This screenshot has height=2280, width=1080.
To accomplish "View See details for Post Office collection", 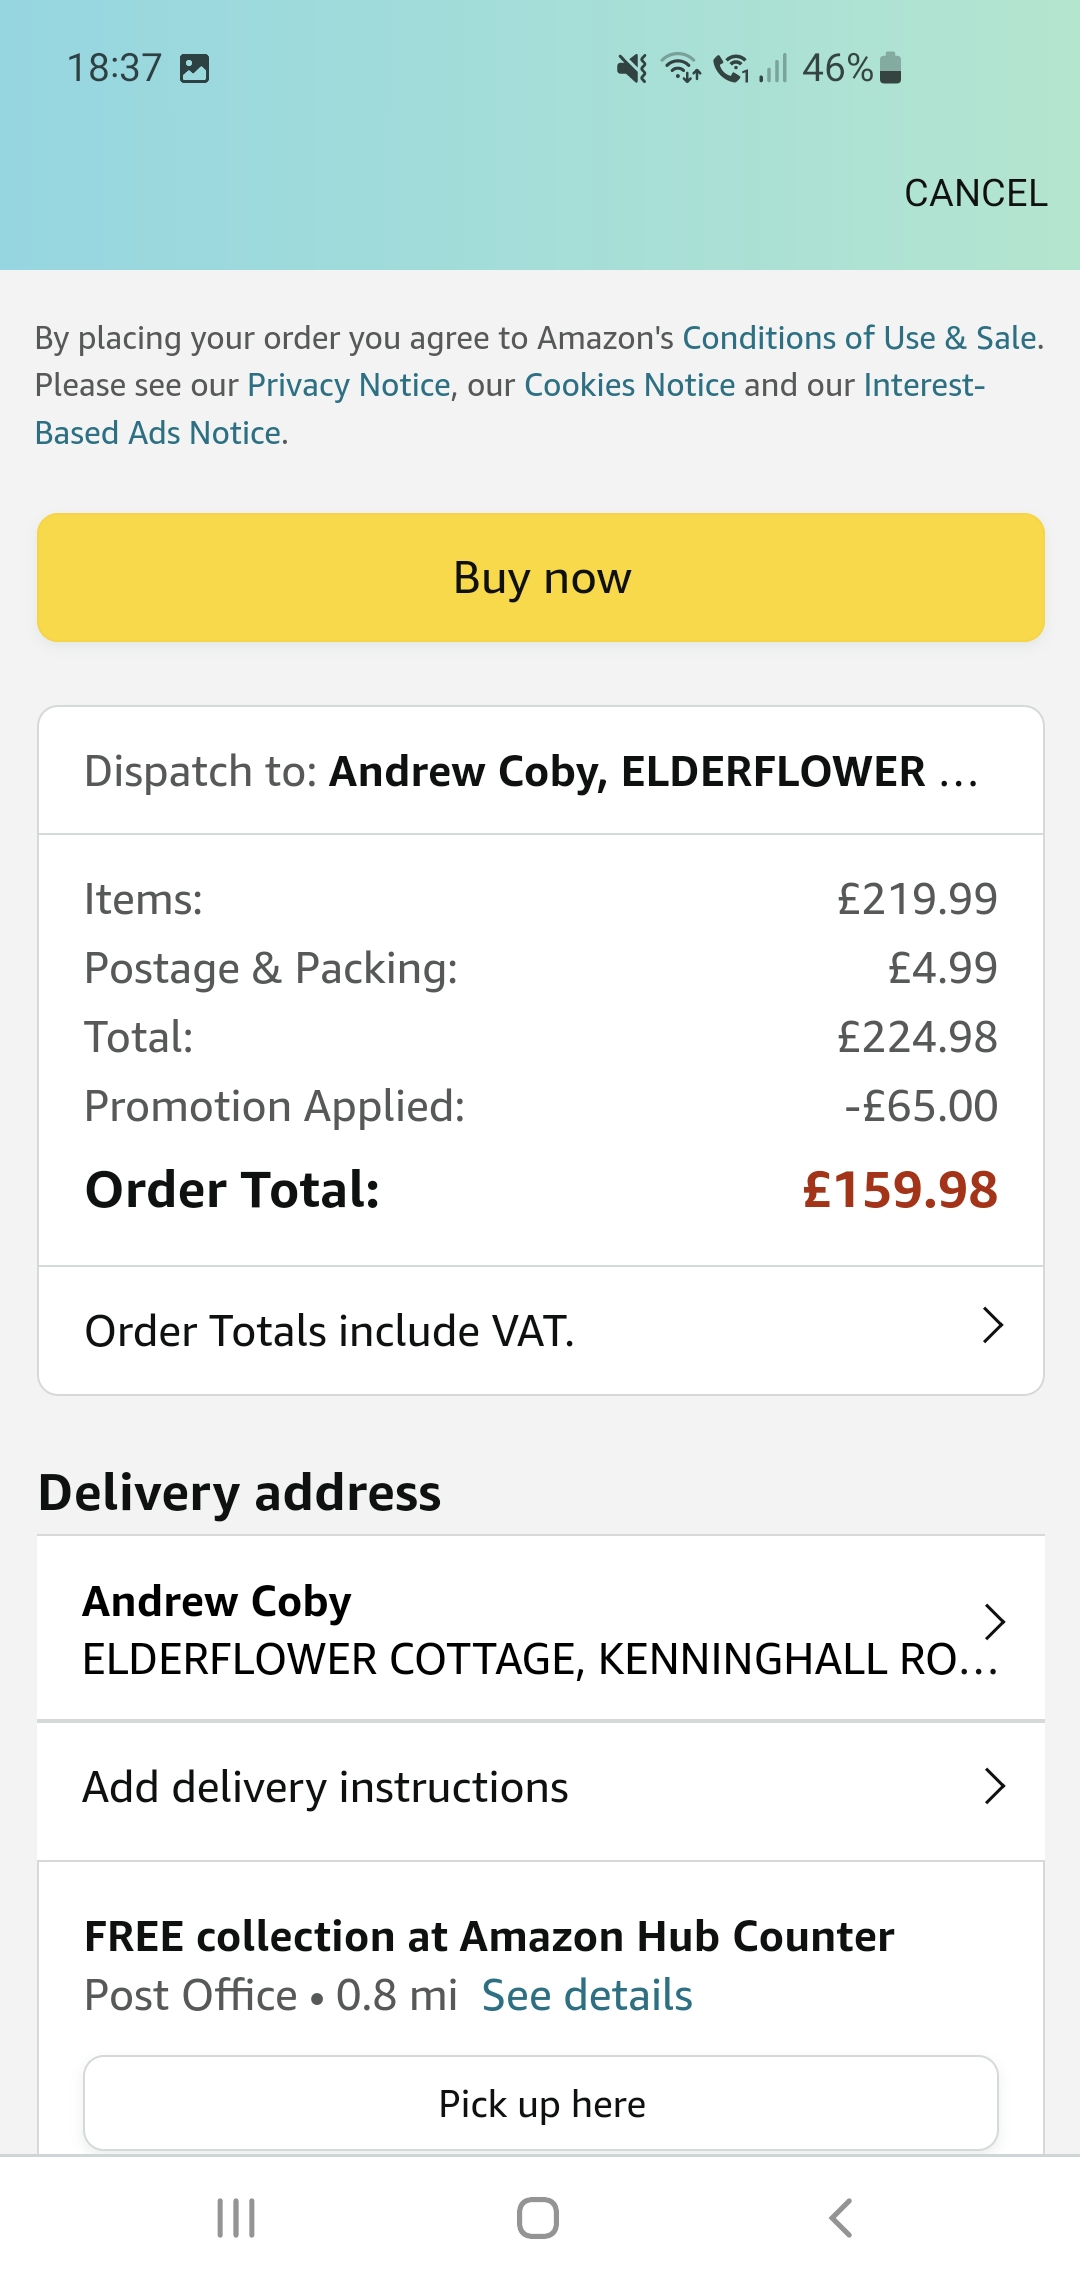I will pyautogui.click(x=587, y=1995).
